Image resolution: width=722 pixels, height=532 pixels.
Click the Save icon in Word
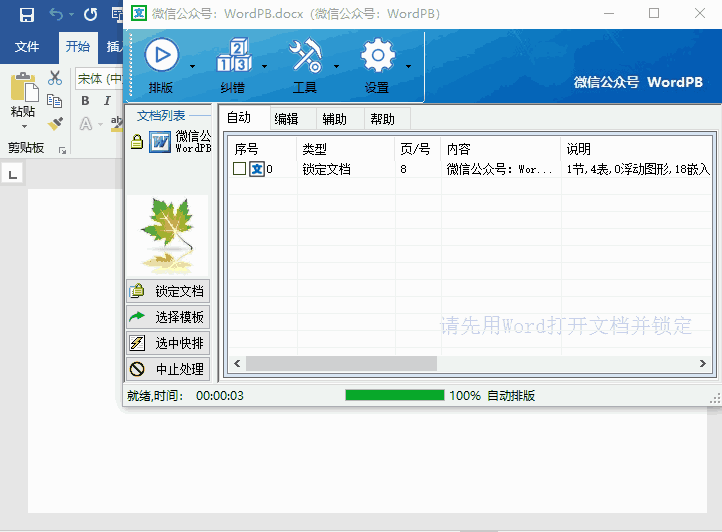tap(27, 15)
